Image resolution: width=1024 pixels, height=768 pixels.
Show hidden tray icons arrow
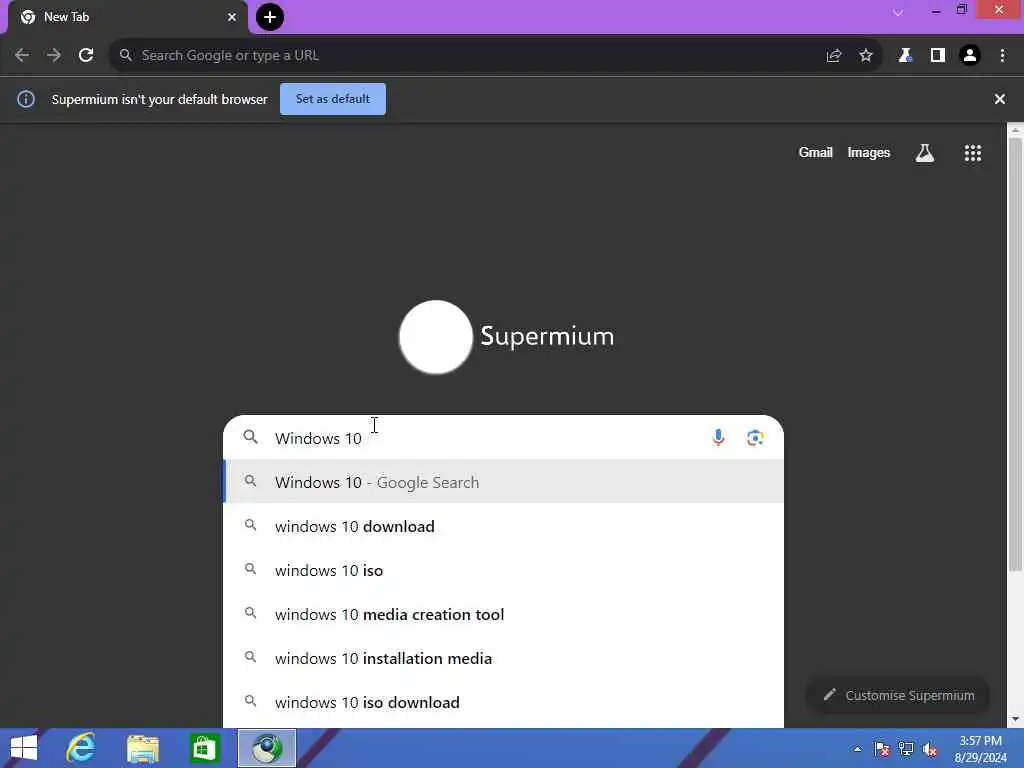tap(857, 749)
